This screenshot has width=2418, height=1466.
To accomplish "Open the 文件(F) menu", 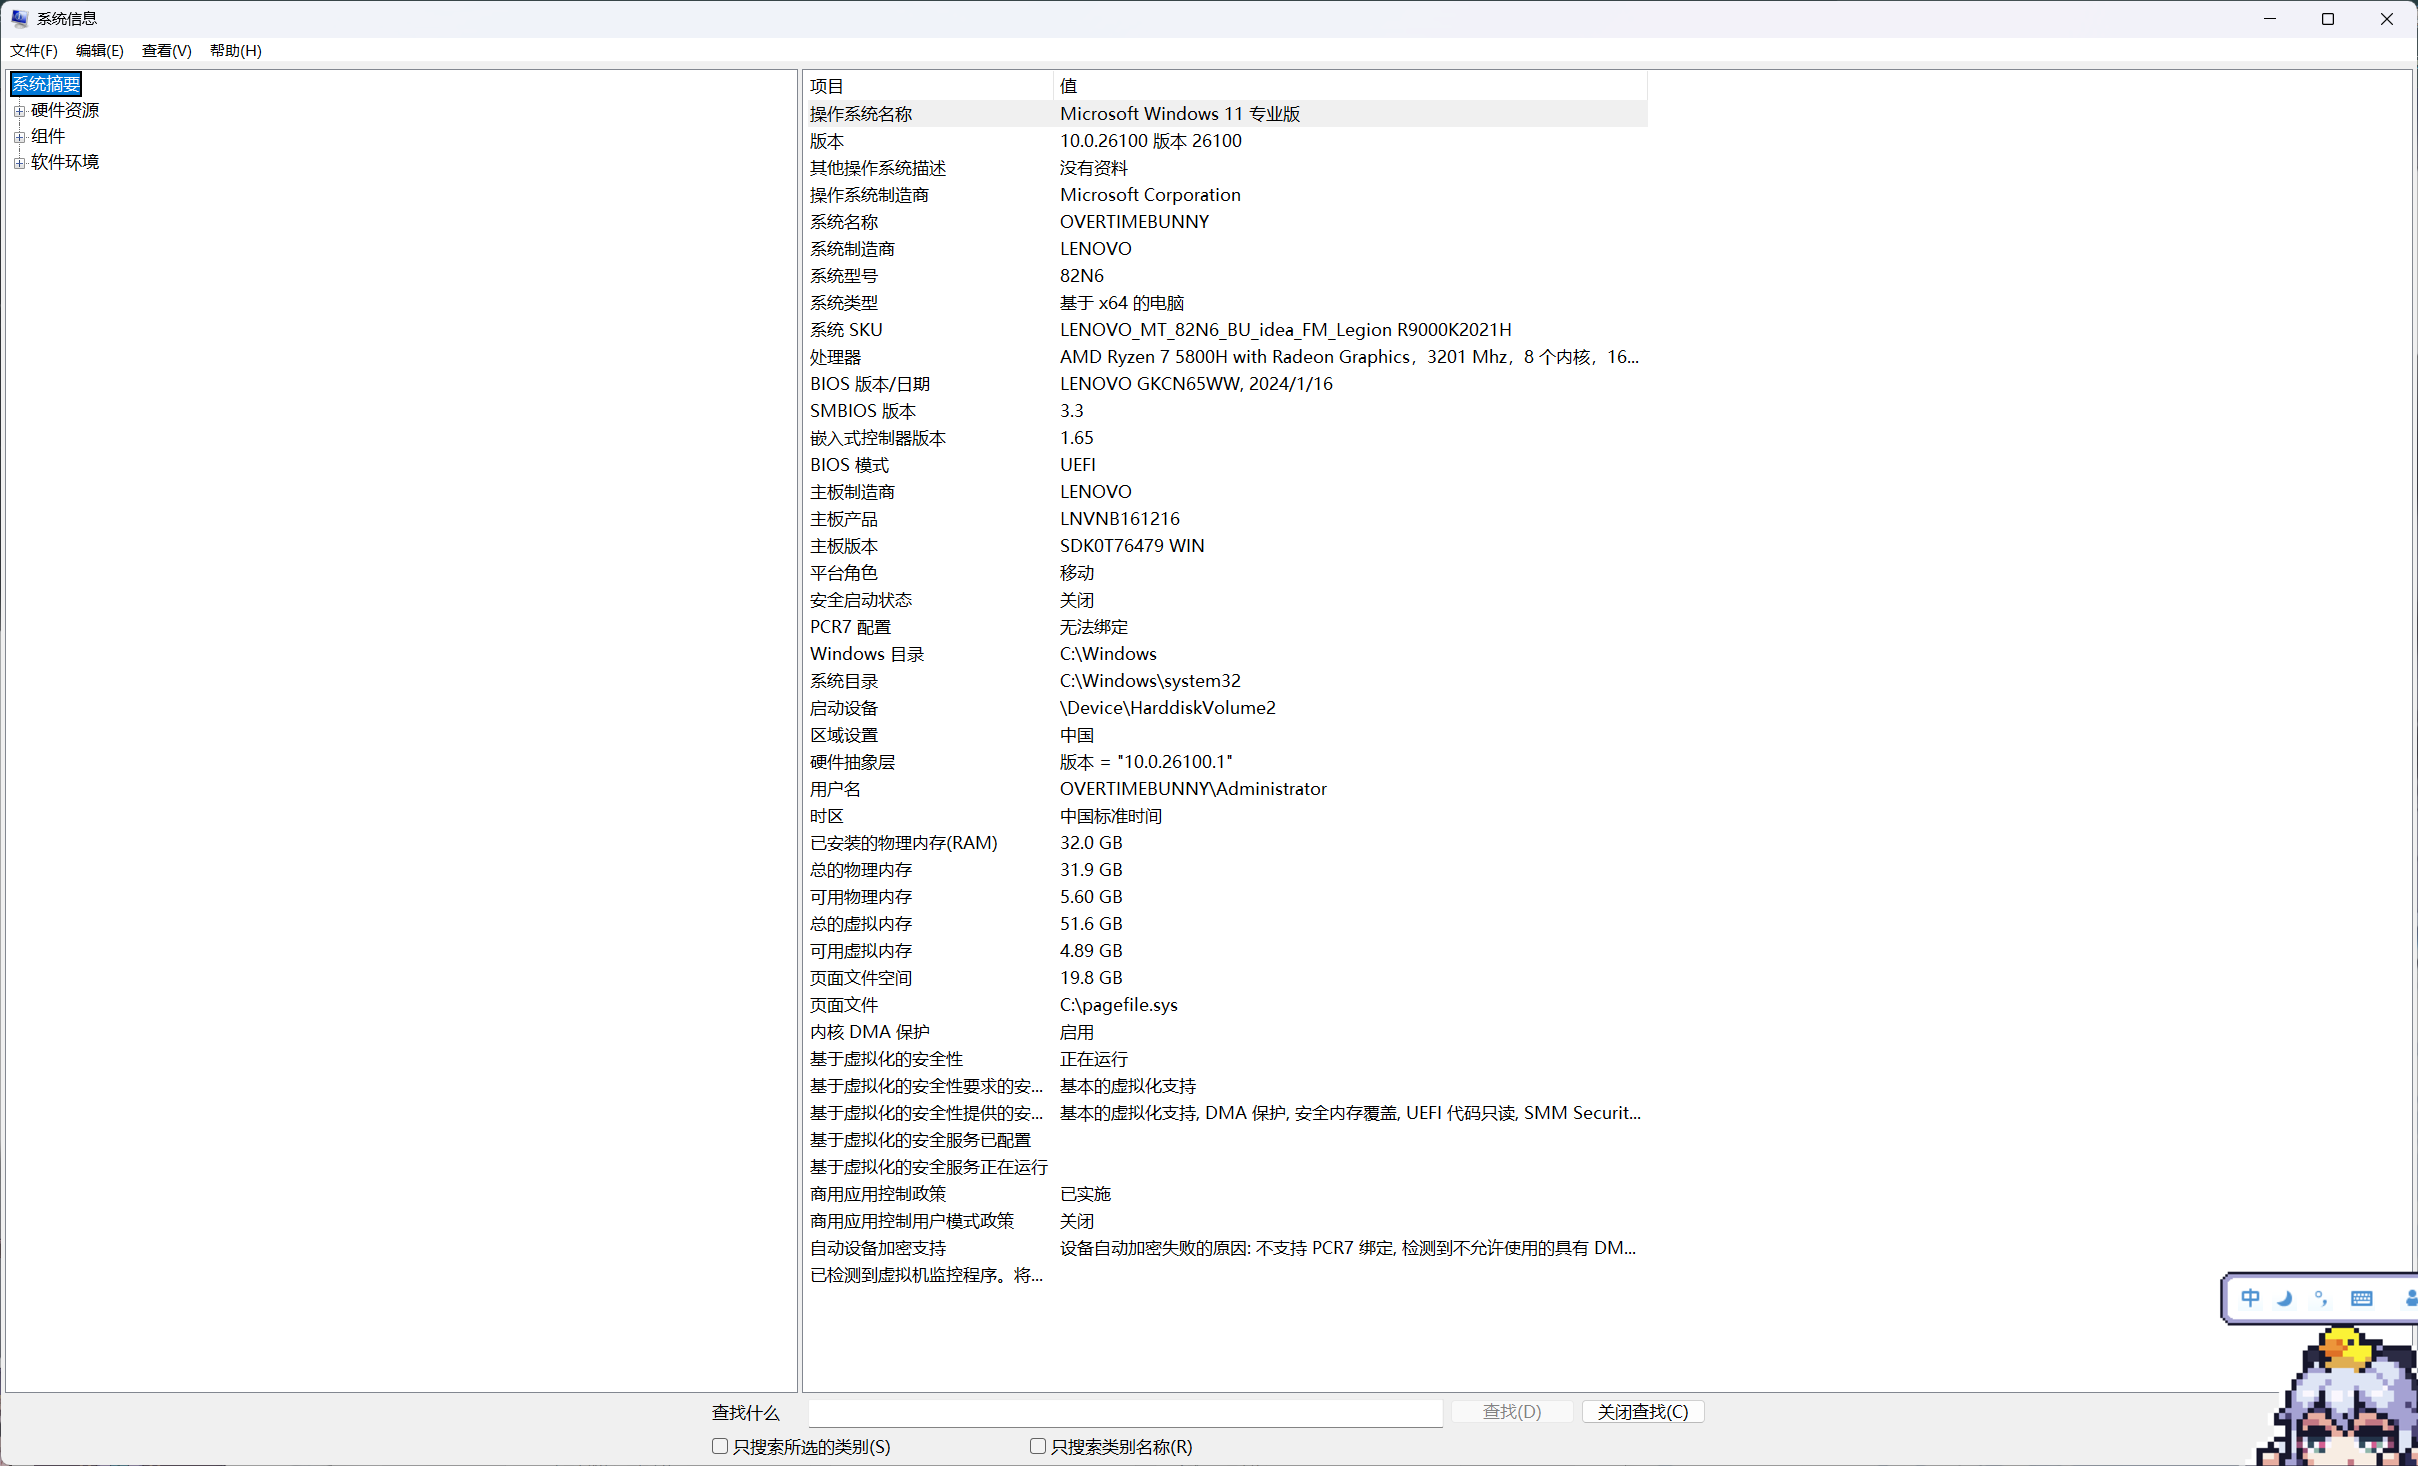I will pos(34,51).
